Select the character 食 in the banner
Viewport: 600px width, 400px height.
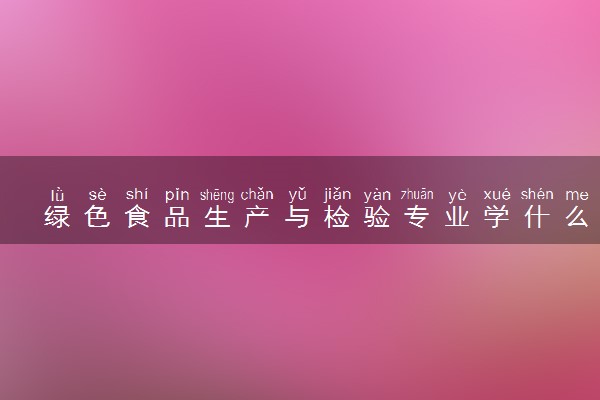137,217
